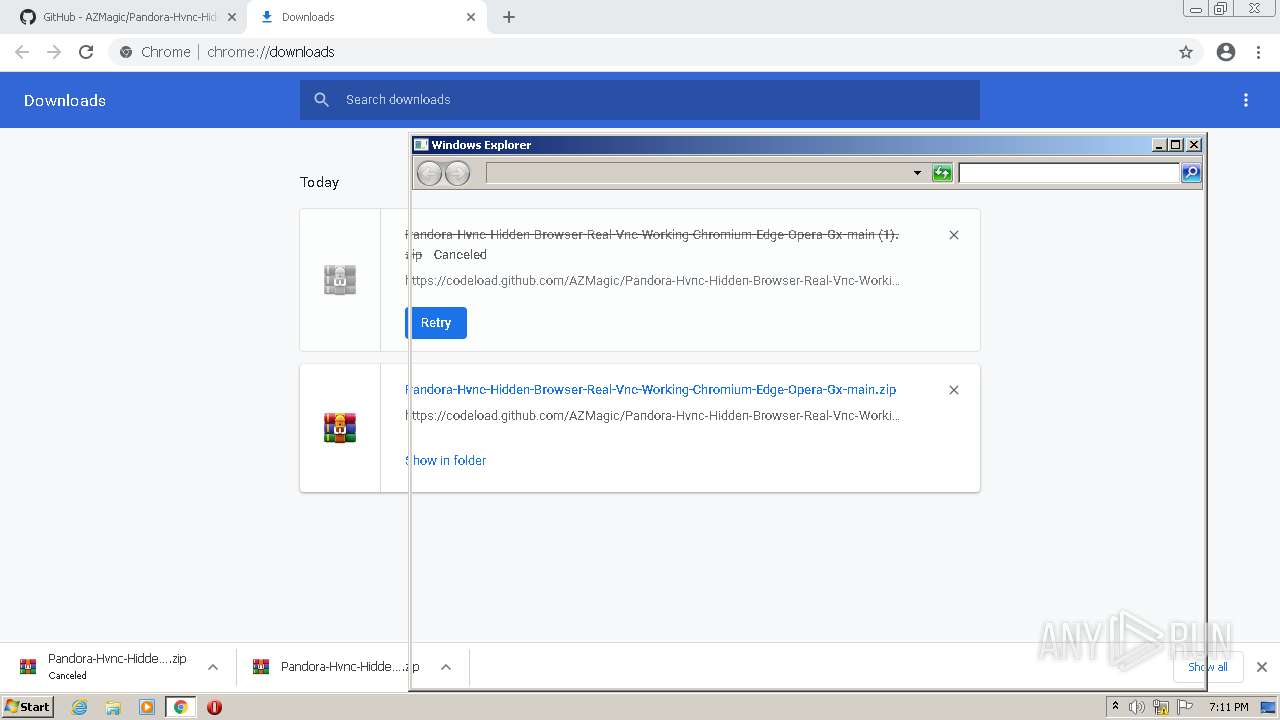Open the Pandora-Hvnc main.zip file link
1280x720 pixels.
(650, 390)
